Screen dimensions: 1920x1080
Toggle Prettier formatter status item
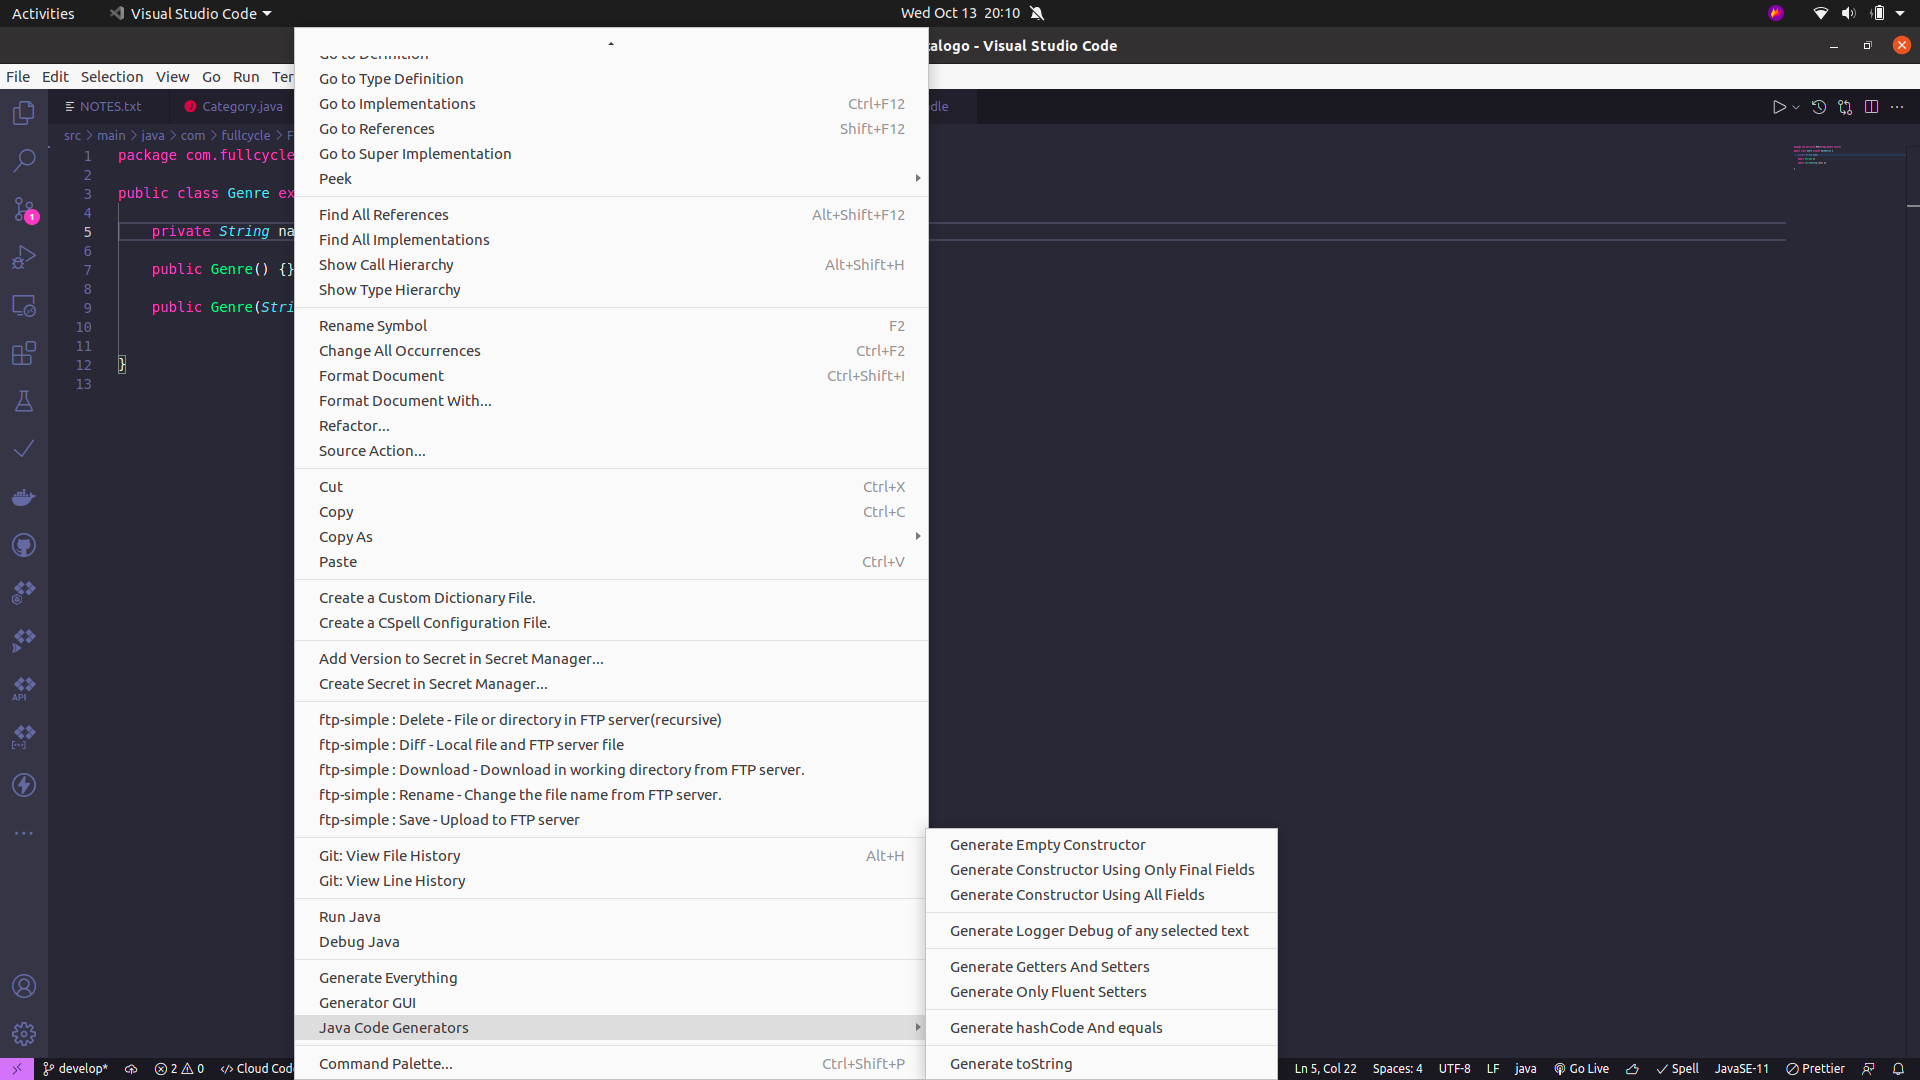click(1815, 1068)
